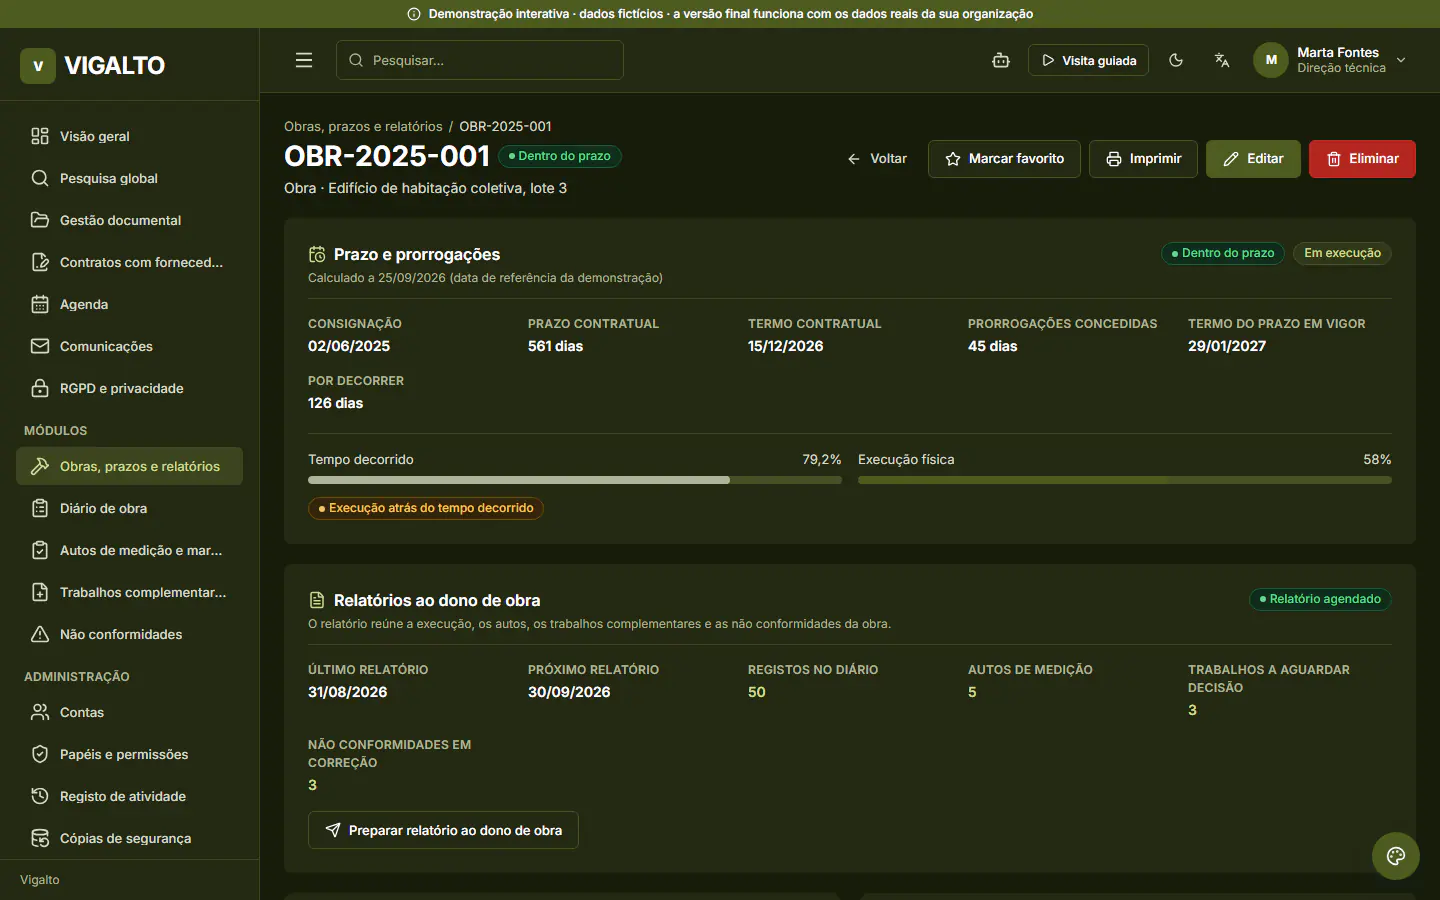Viewport: 1440px width, 900px height.
Task: Click the Vigalto logo icon
Action: (x=38, y=66)
